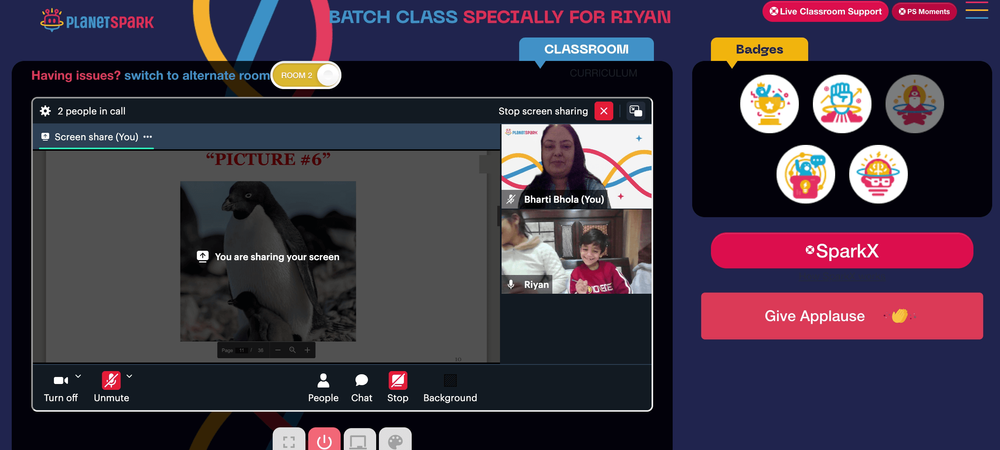The image size is (1000, 450).
Task: Zoom out the shared PDF
Action: click(278, 350)
